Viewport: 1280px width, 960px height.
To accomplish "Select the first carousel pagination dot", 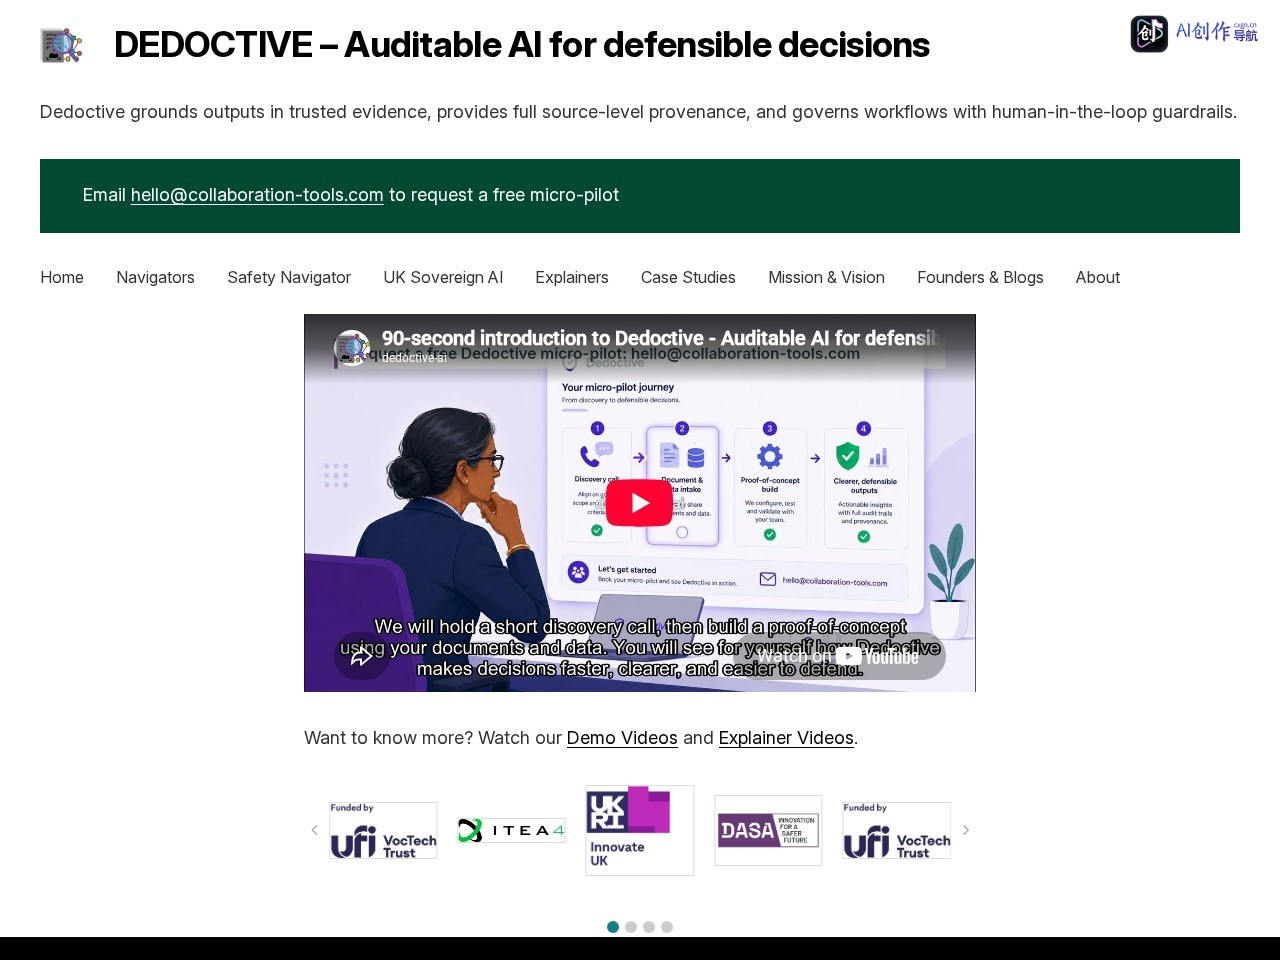I will coord(613,927).
